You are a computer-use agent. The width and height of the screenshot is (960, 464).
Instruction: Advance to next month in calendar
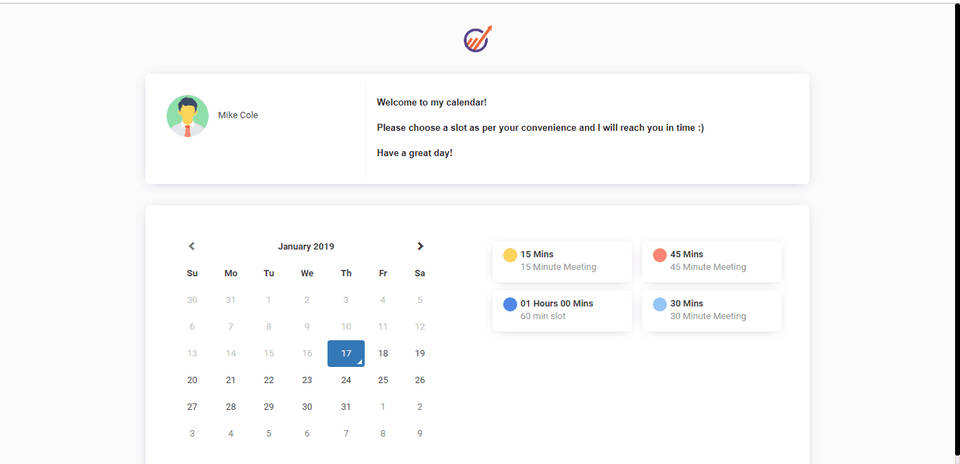tap(420, 246)
